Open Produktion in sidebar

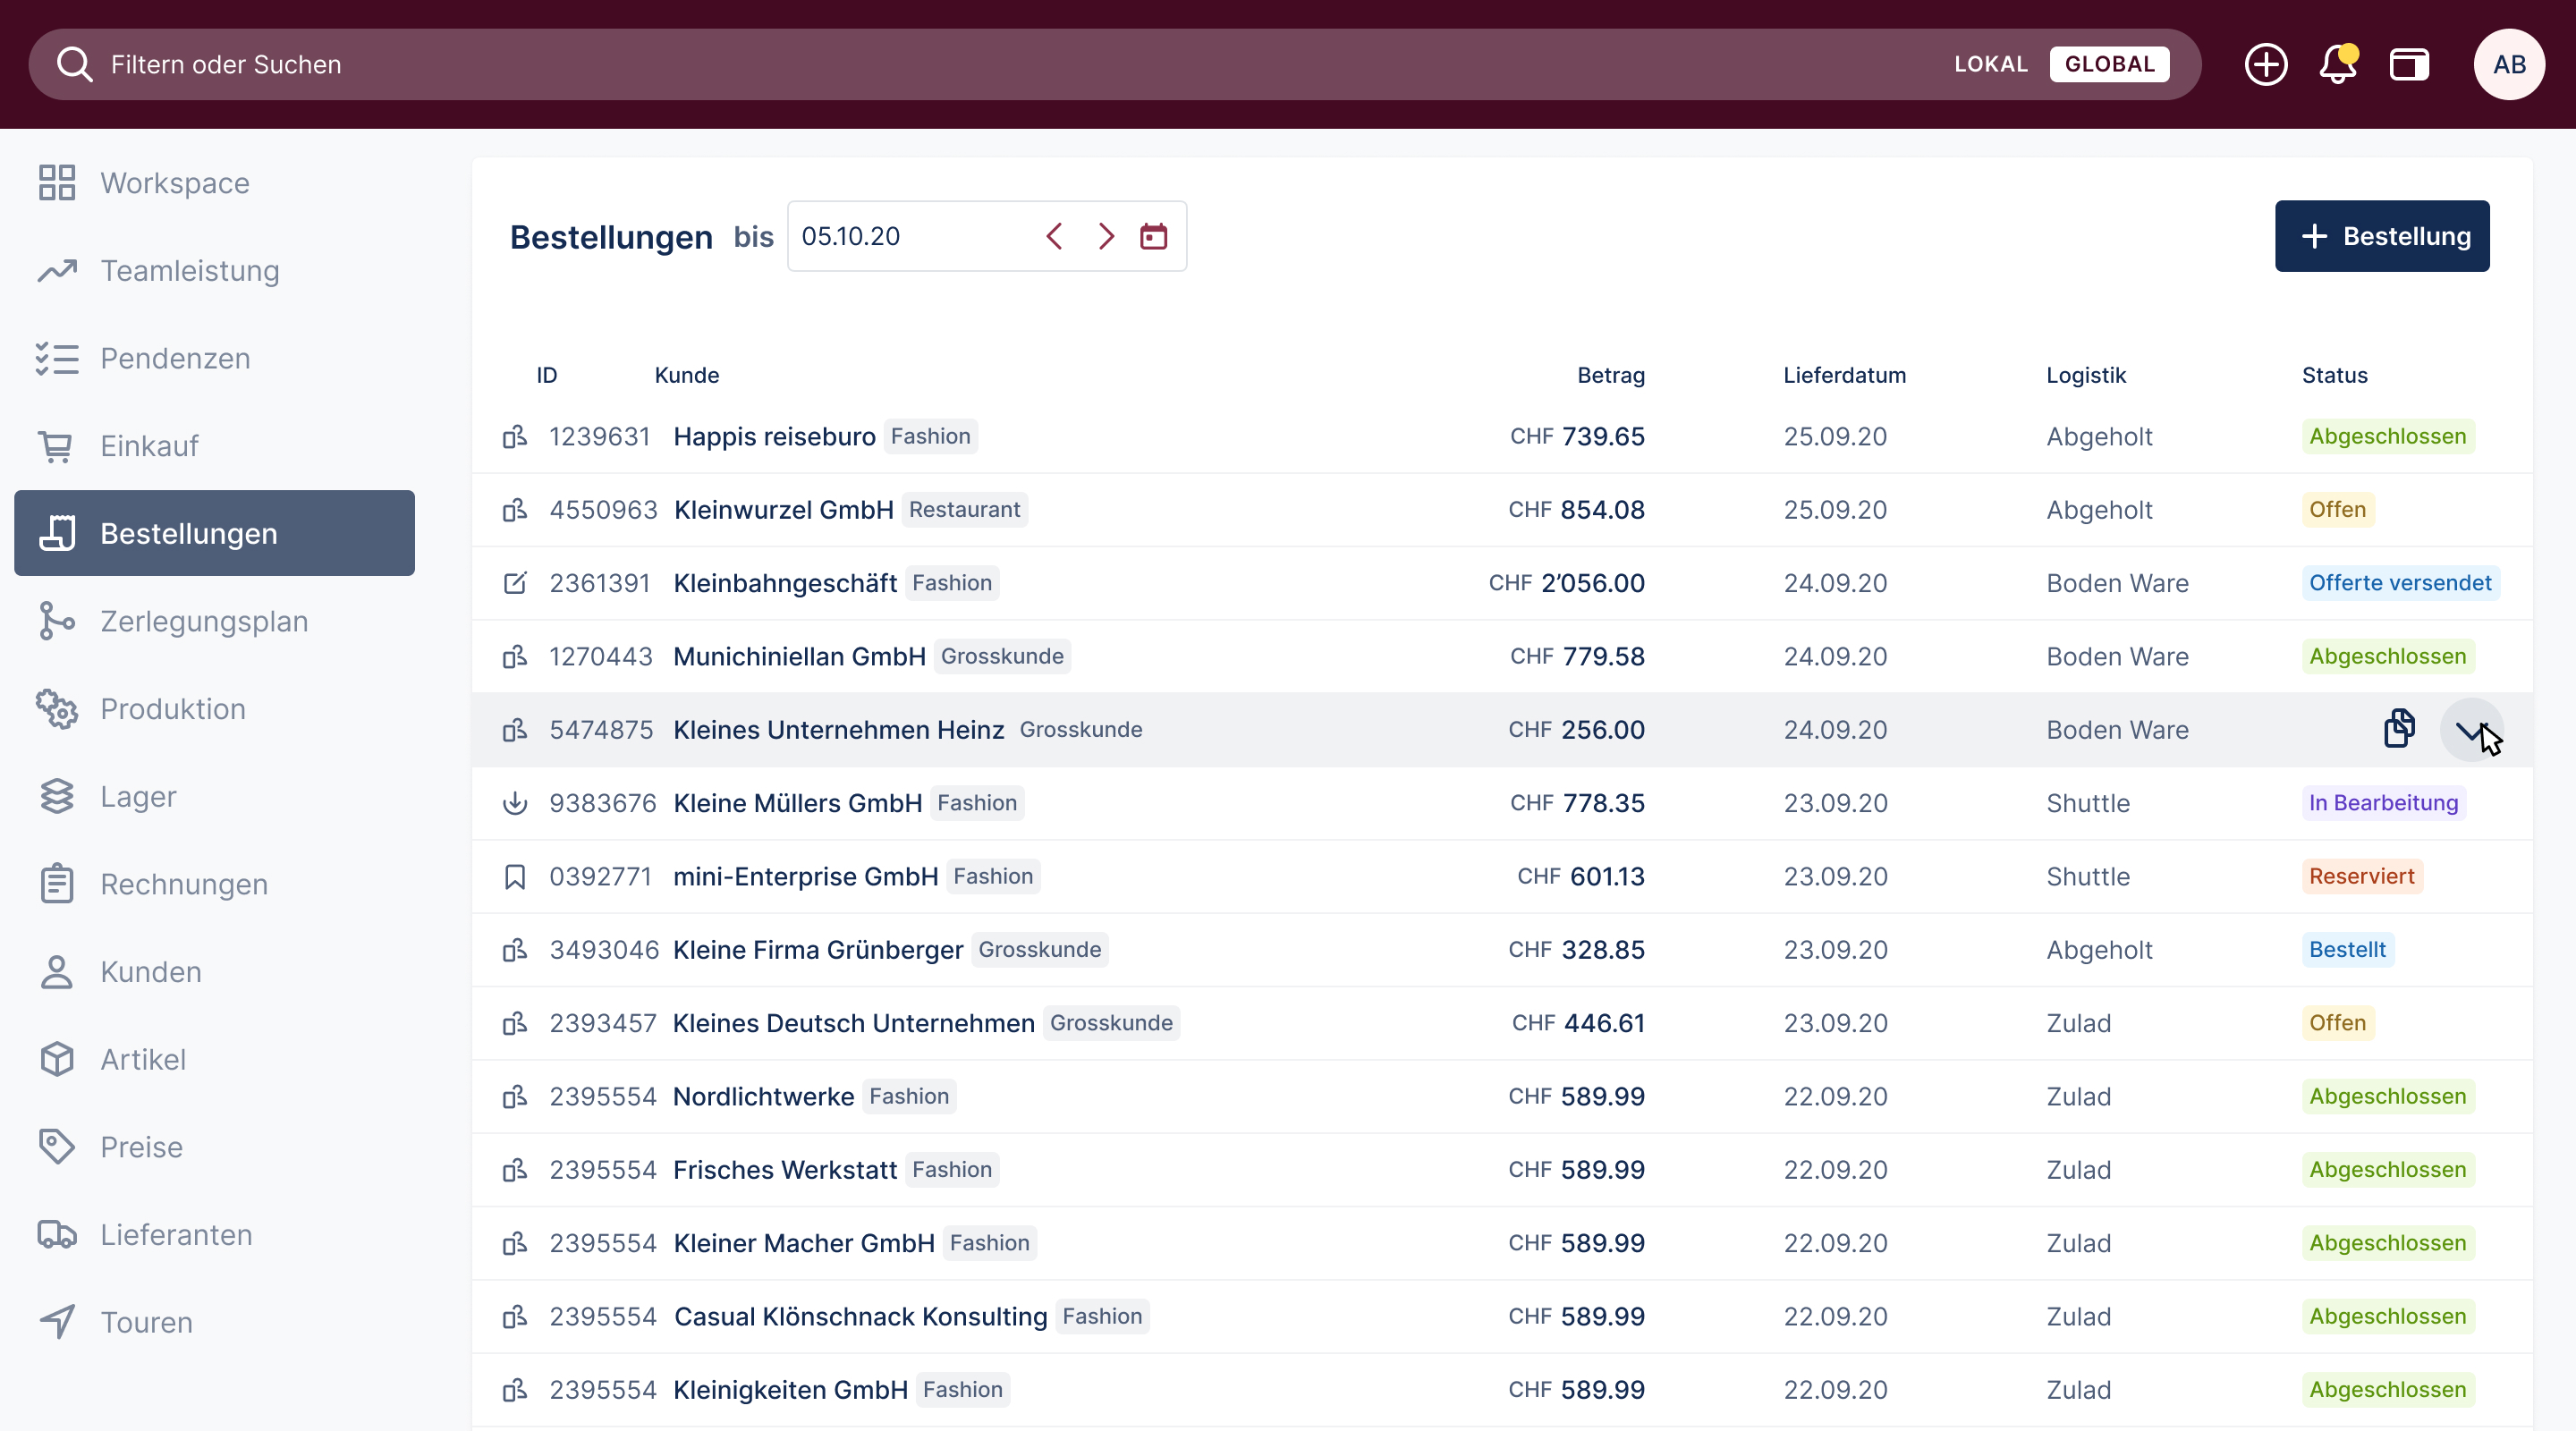[x=214, y=709]
